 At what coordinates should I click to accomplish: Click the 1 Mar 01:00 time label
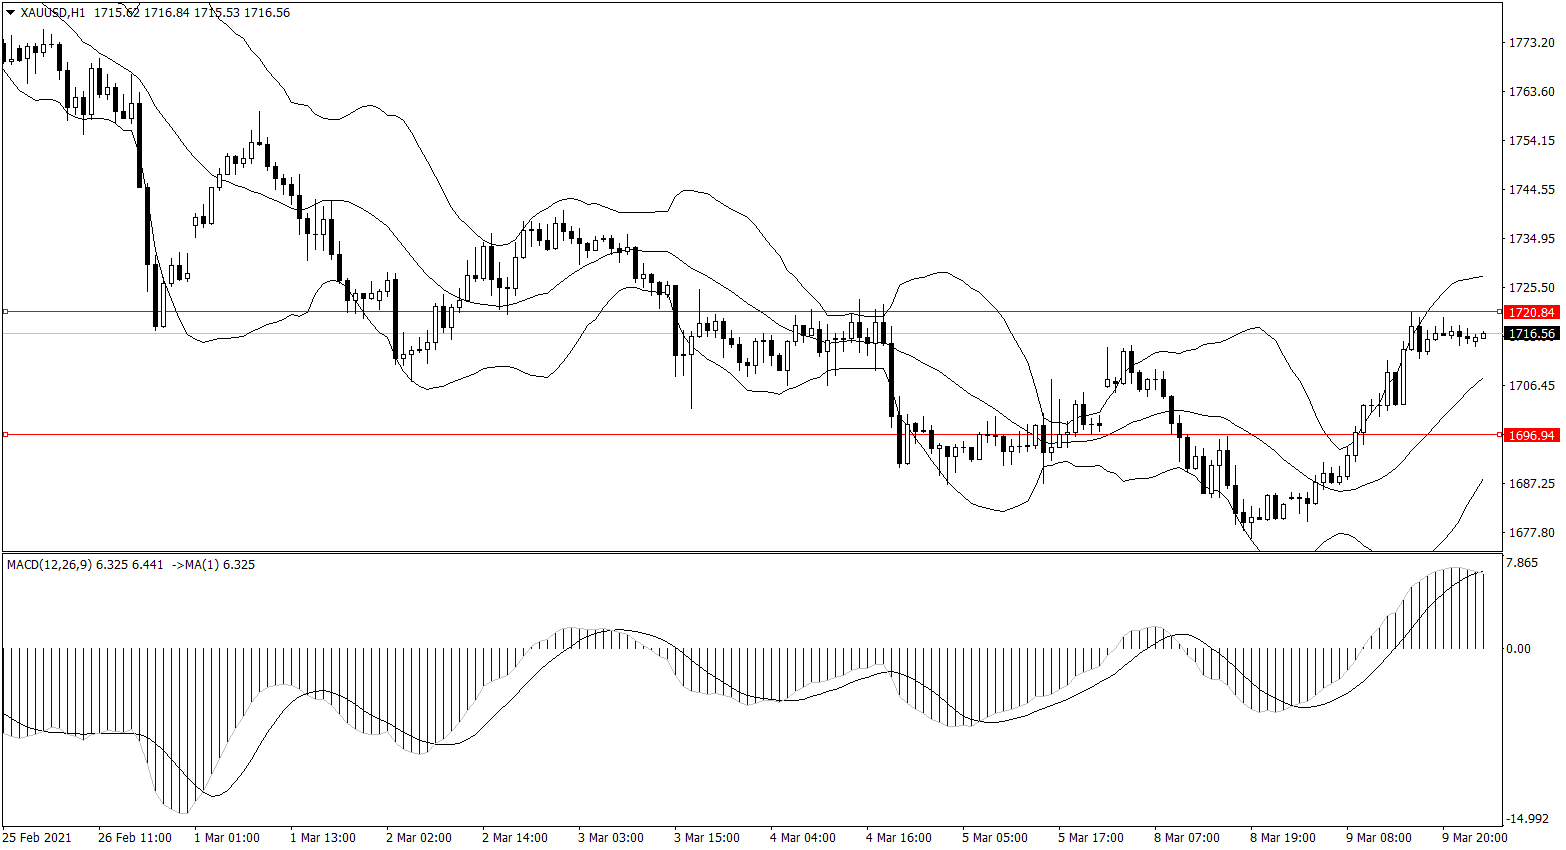[227, 838]
